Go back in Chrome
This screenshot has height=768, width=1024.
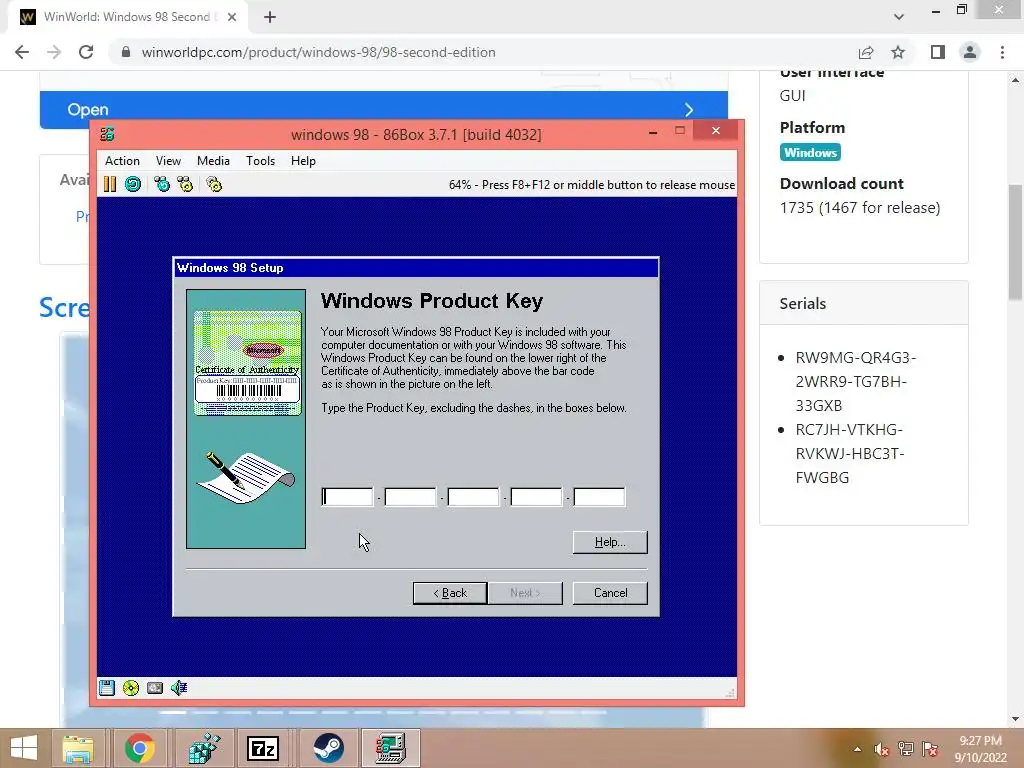click(22, 52)
